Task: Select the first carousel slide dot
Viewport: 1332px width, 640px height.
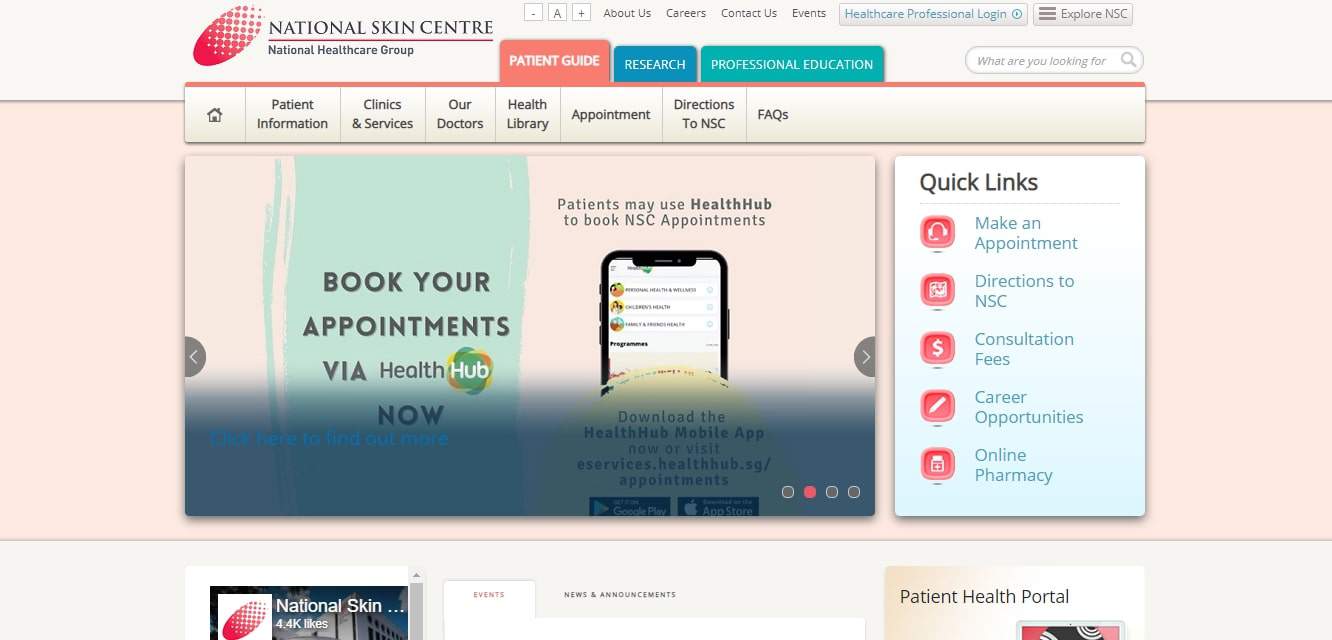Action: coord(788,492)
